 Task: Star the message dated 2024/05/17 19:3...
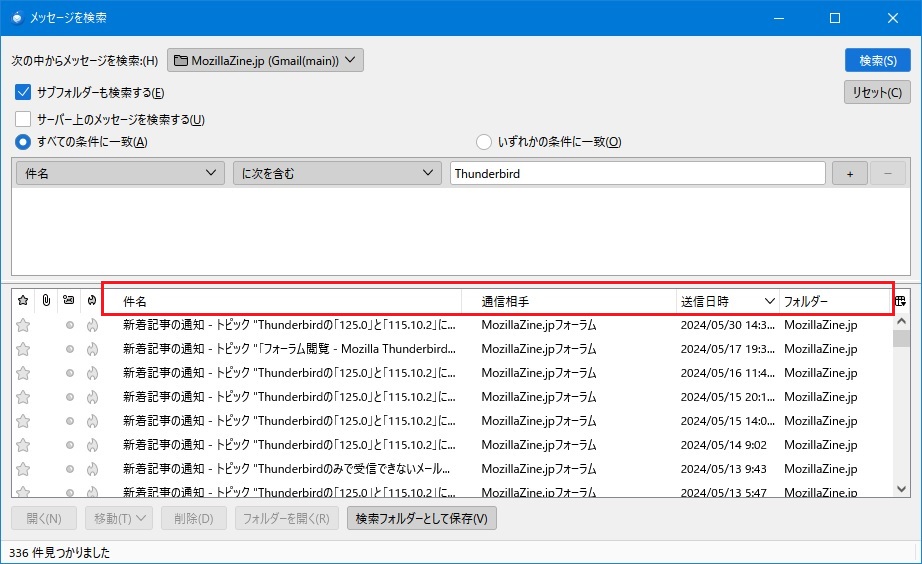[23, 349]
